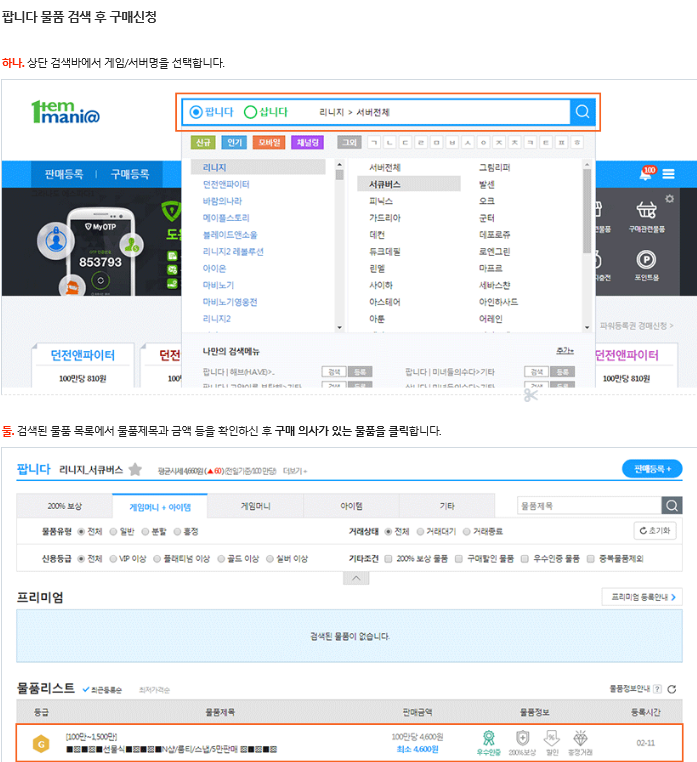
Task: Click the itemmania logo
Action: click(x=65, y=112)
